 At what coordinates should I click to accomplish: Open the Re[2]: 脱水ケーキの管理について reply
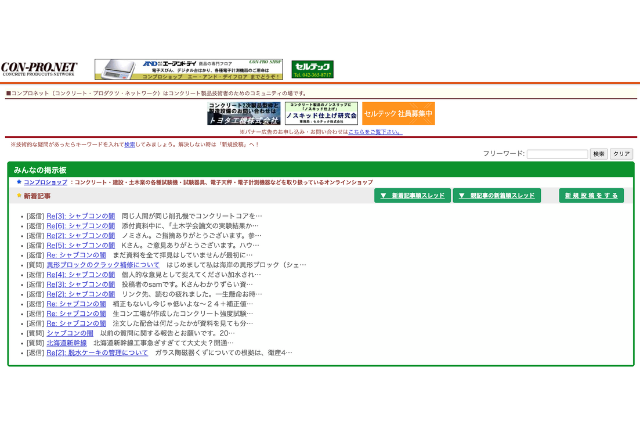point(97,352)
